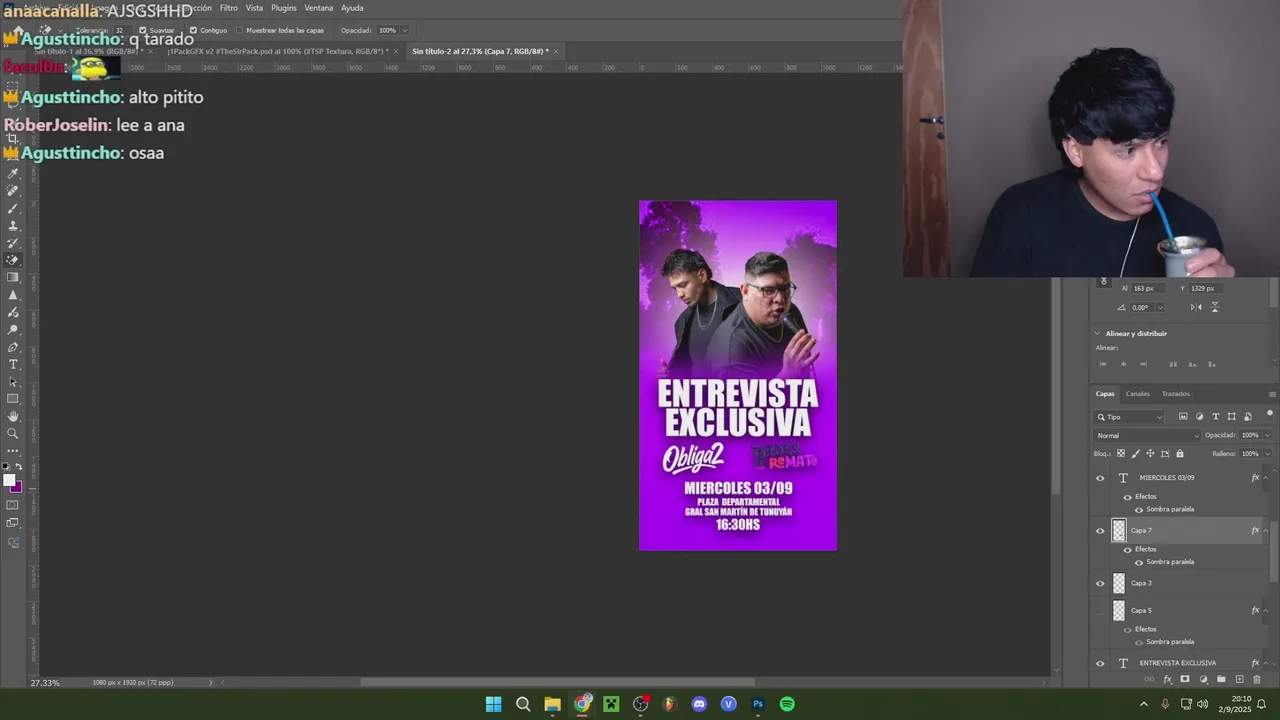Select the Rectangle shape tool
The image size is (1280, 720).
pyautogui.click(x=13, y=399)
